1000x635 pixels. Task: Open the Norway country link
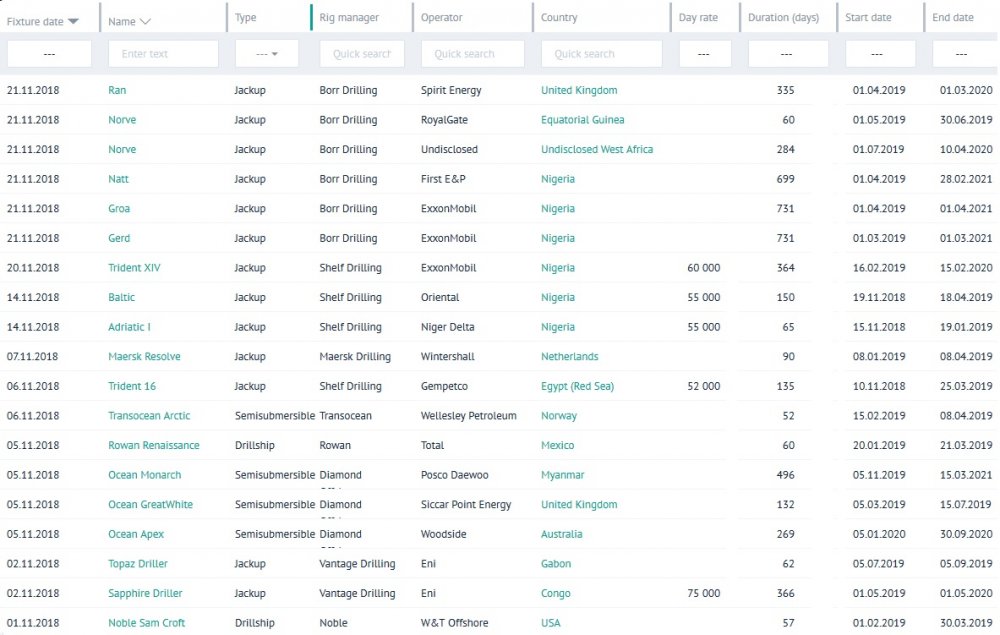point(559,416)
